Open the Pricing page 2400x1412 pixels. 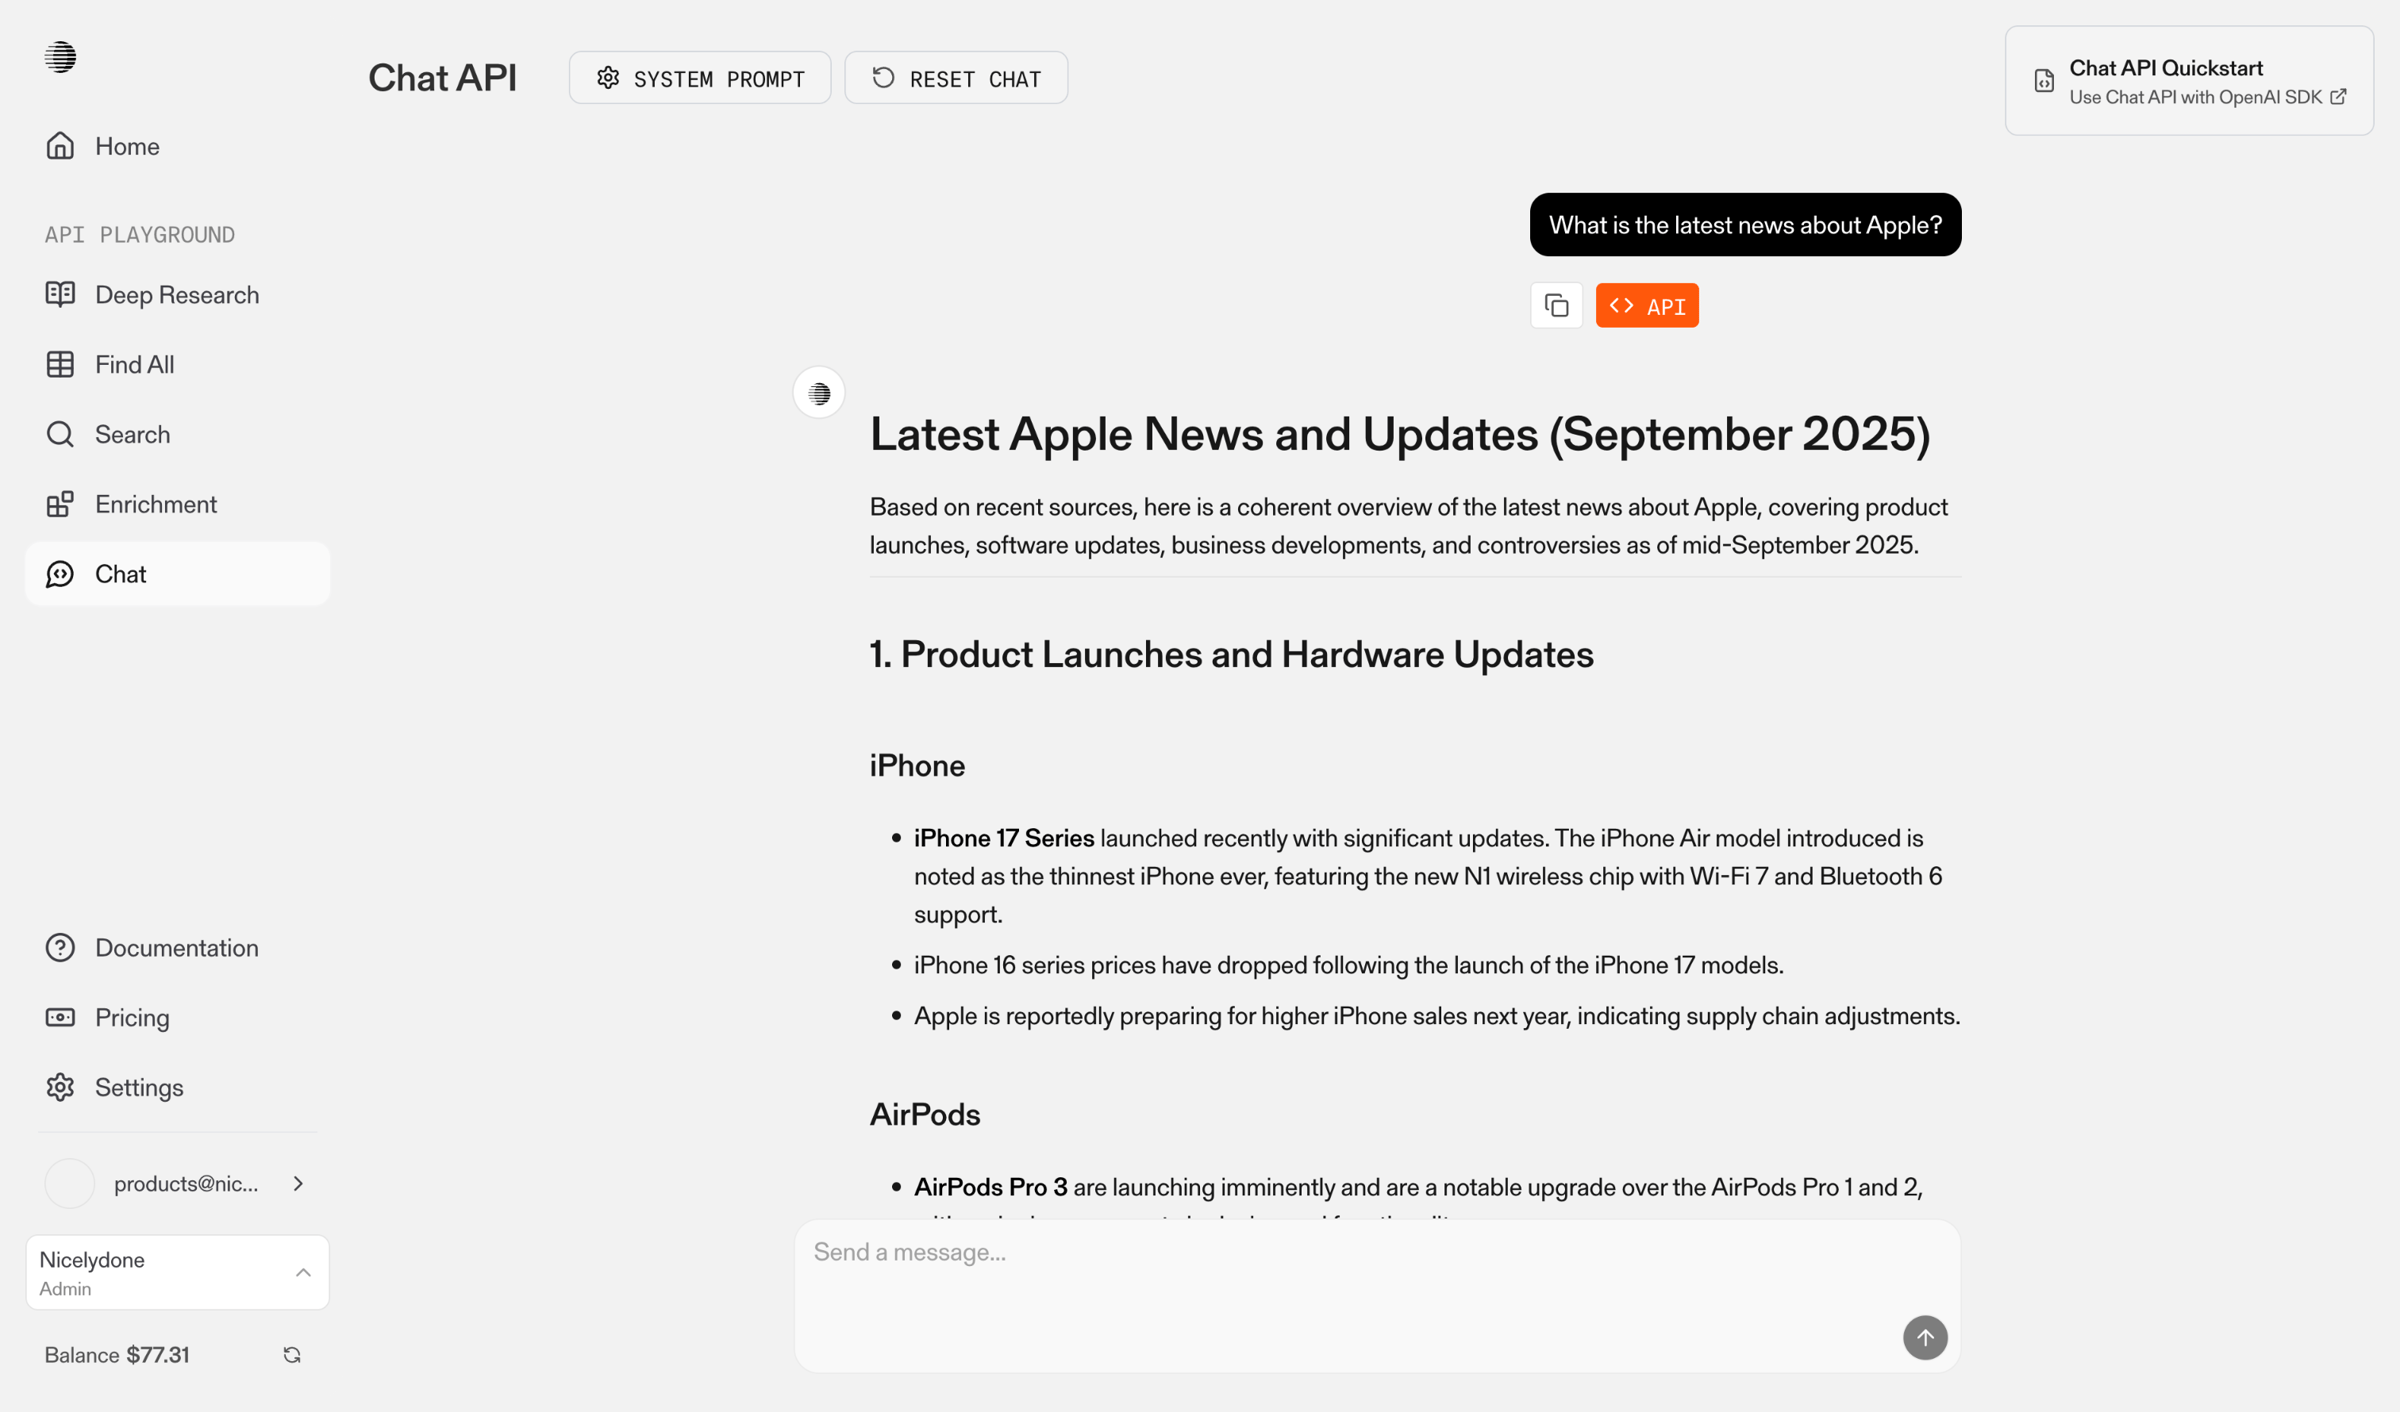coord(178,1017)
